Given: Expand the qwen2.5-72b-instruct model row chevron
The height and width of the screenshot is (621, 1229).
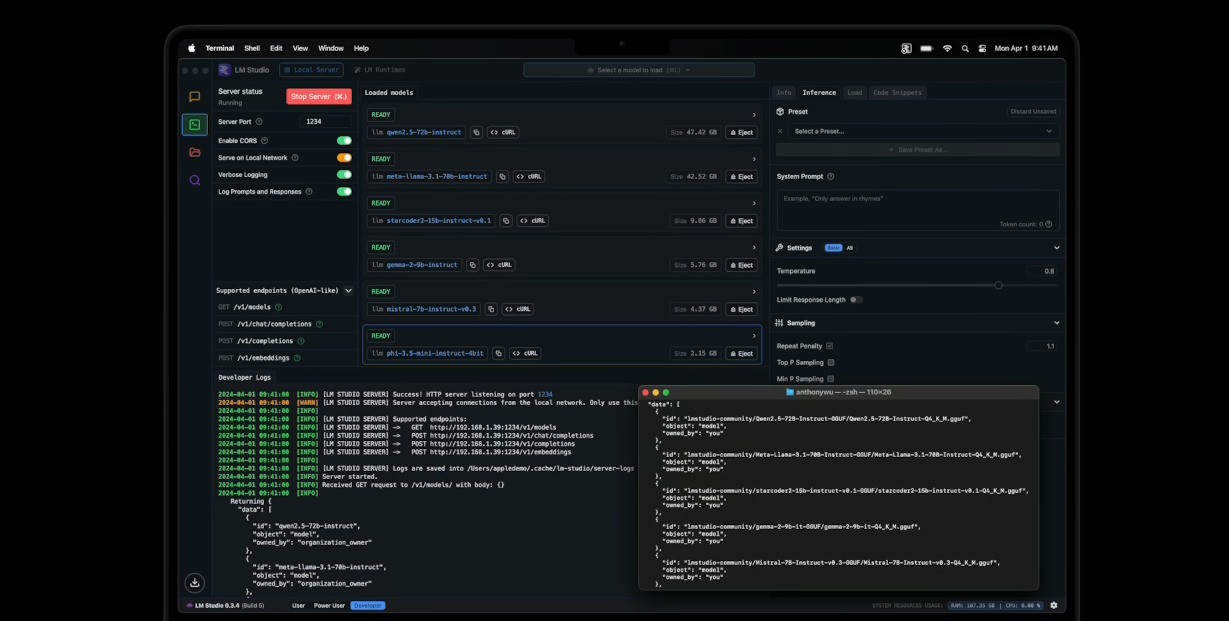Looking at the screenshot, I should tap(754, 115).
